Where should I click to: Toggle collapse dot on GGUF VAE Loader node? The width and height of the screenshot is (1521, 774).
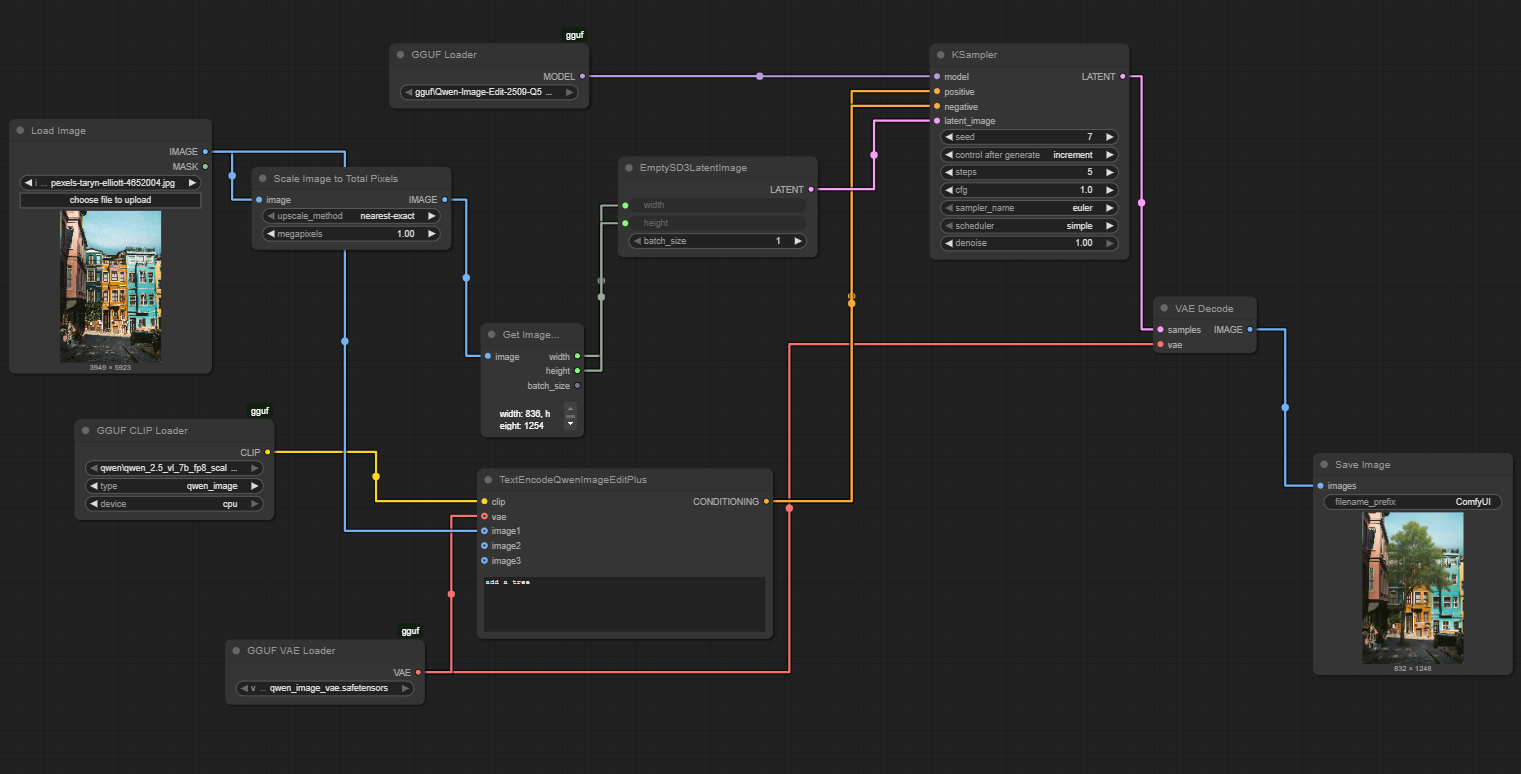pos(236,651)
